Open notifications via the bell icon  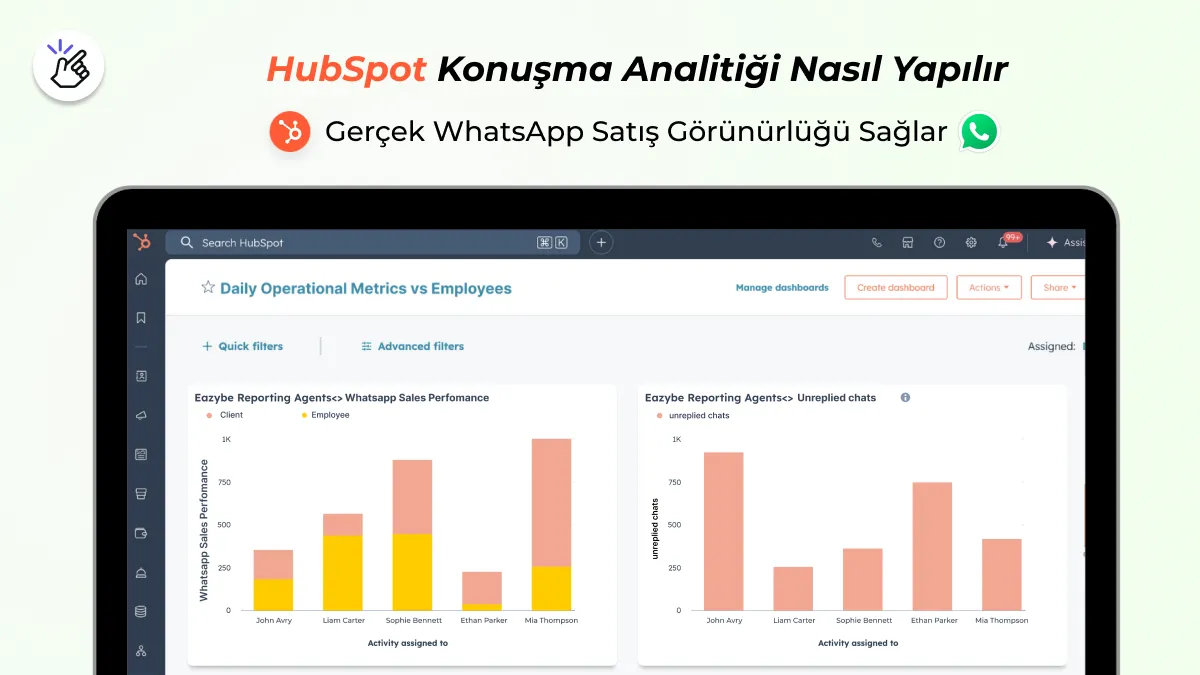[1002, 242]
